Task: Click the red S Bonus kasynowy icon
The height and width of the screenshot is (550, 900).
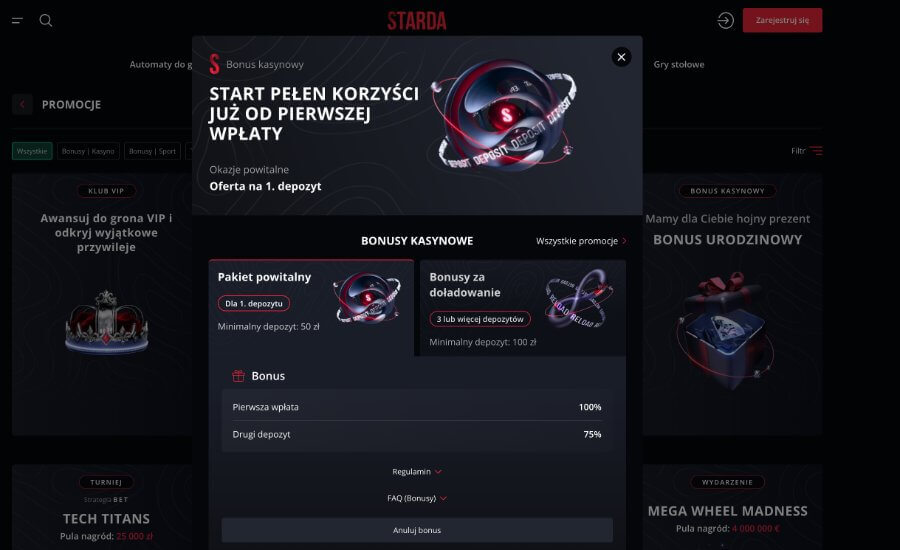Action: pyautogui.click(x=214, y=64)
